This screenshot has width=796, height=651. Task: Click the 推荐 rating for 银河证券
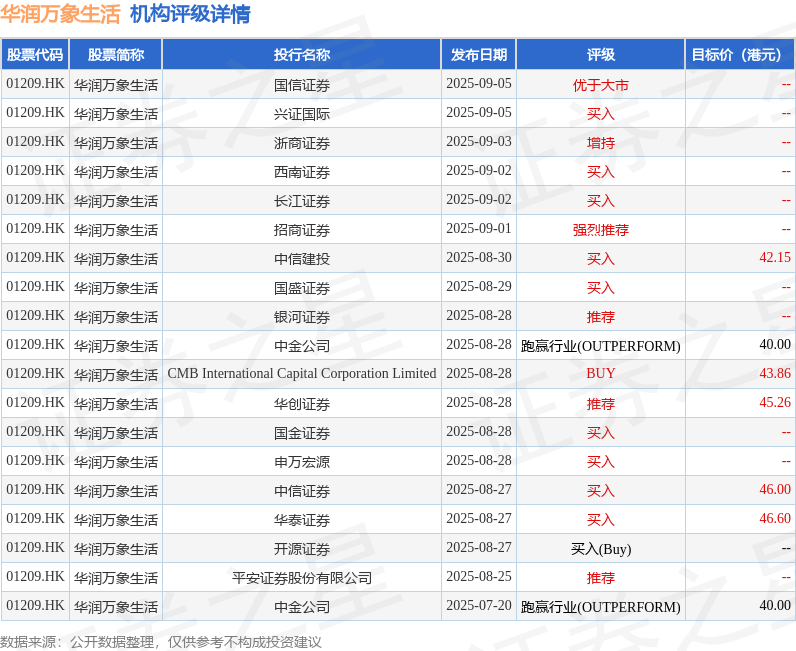coord(601,316)
